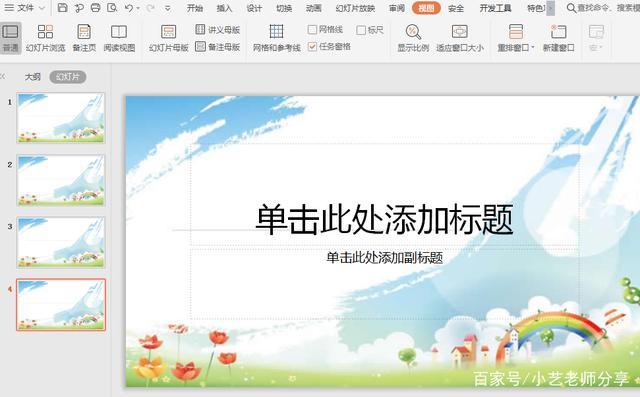Open the 幻灯片放映 slide show tab

[x=355, y=8]
